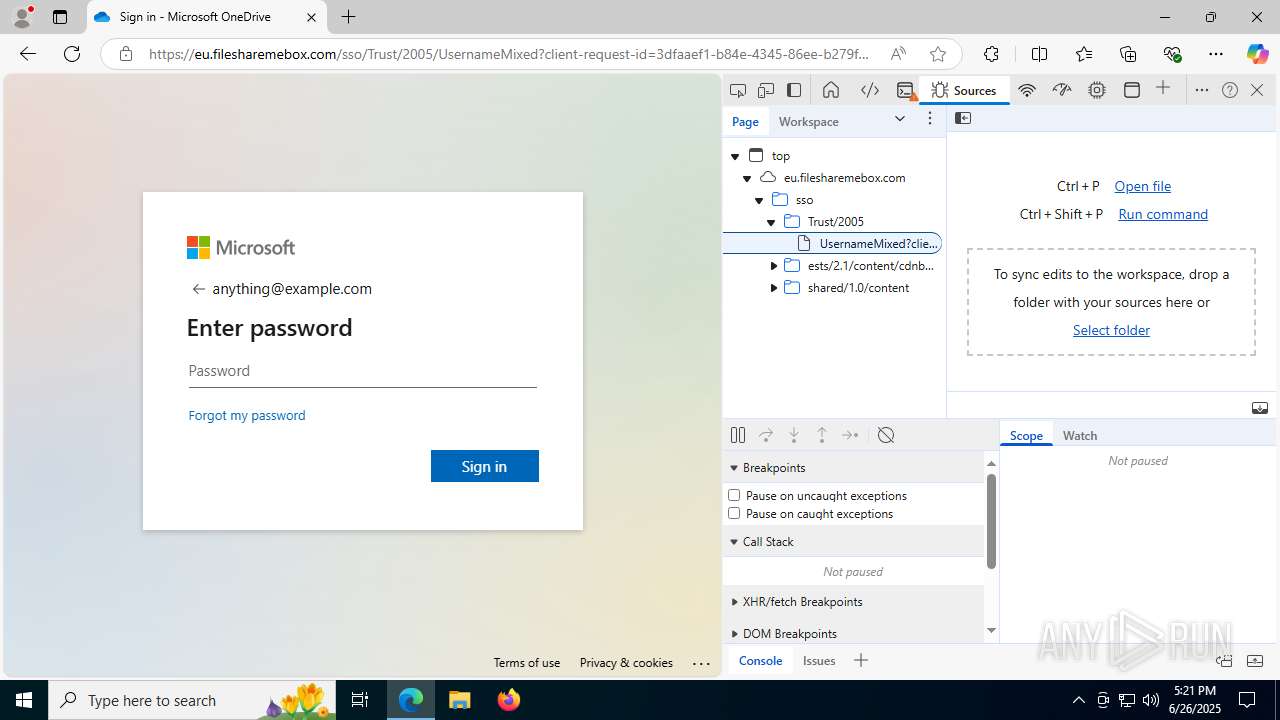1280x720 pixels.
Task: Click the dock Quick View icon
Action: tap(1224, 661)
